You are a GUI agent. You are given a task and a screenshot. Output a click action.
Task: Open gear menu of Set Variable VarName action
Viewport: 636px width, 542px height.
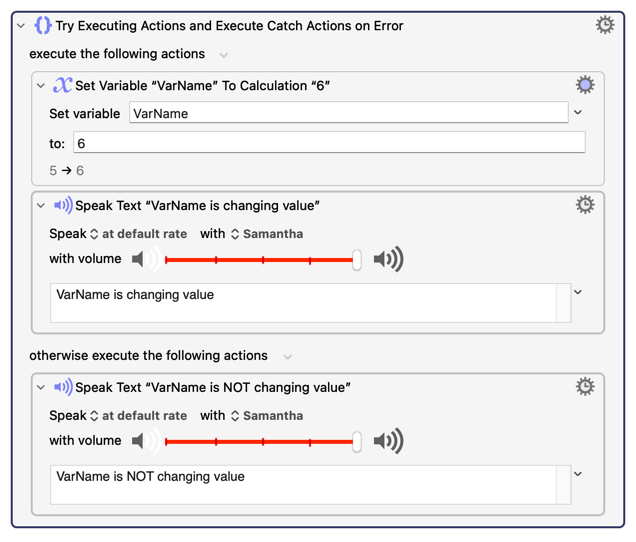coord(585,85)
